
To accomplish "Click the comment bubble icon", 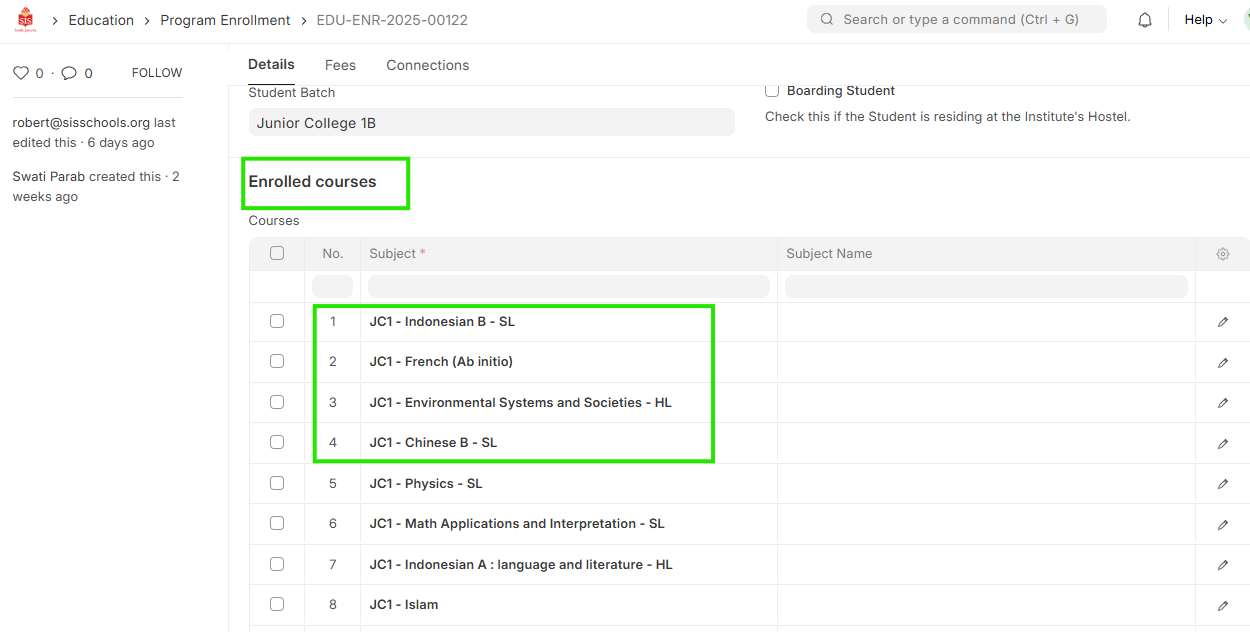I will coord(69,73).
